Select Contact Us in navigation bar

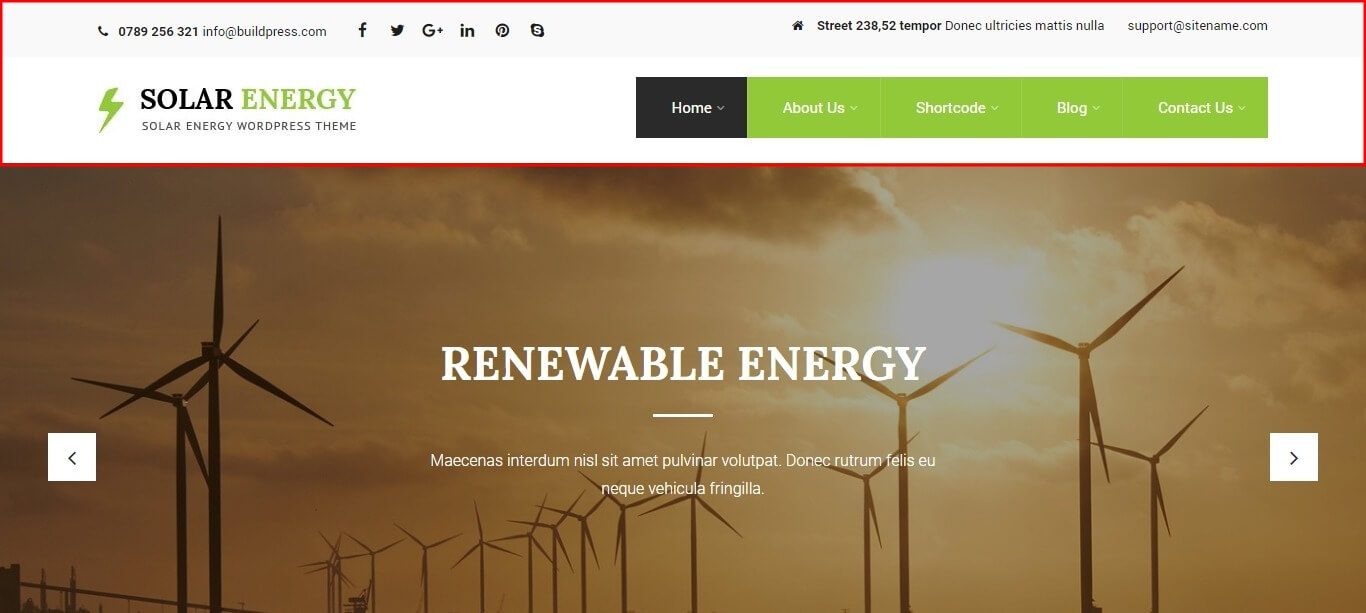1200,108
